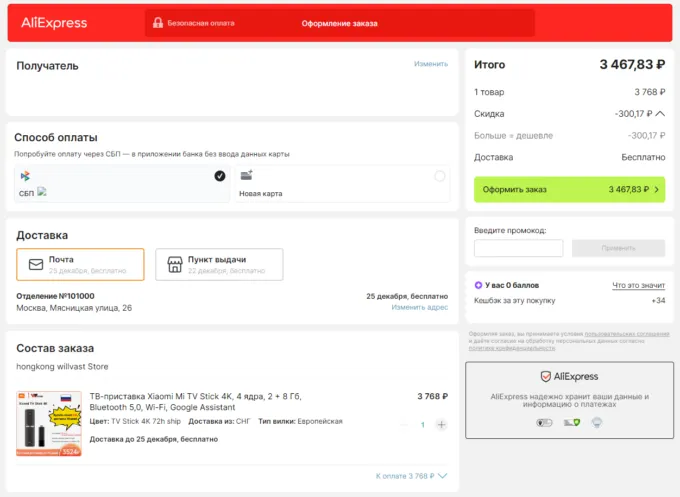Image resolution: width=680 pixels, height=497 pixels.
Task: Click the СБП payment logo icon
Action: click(x=25, y=177)
